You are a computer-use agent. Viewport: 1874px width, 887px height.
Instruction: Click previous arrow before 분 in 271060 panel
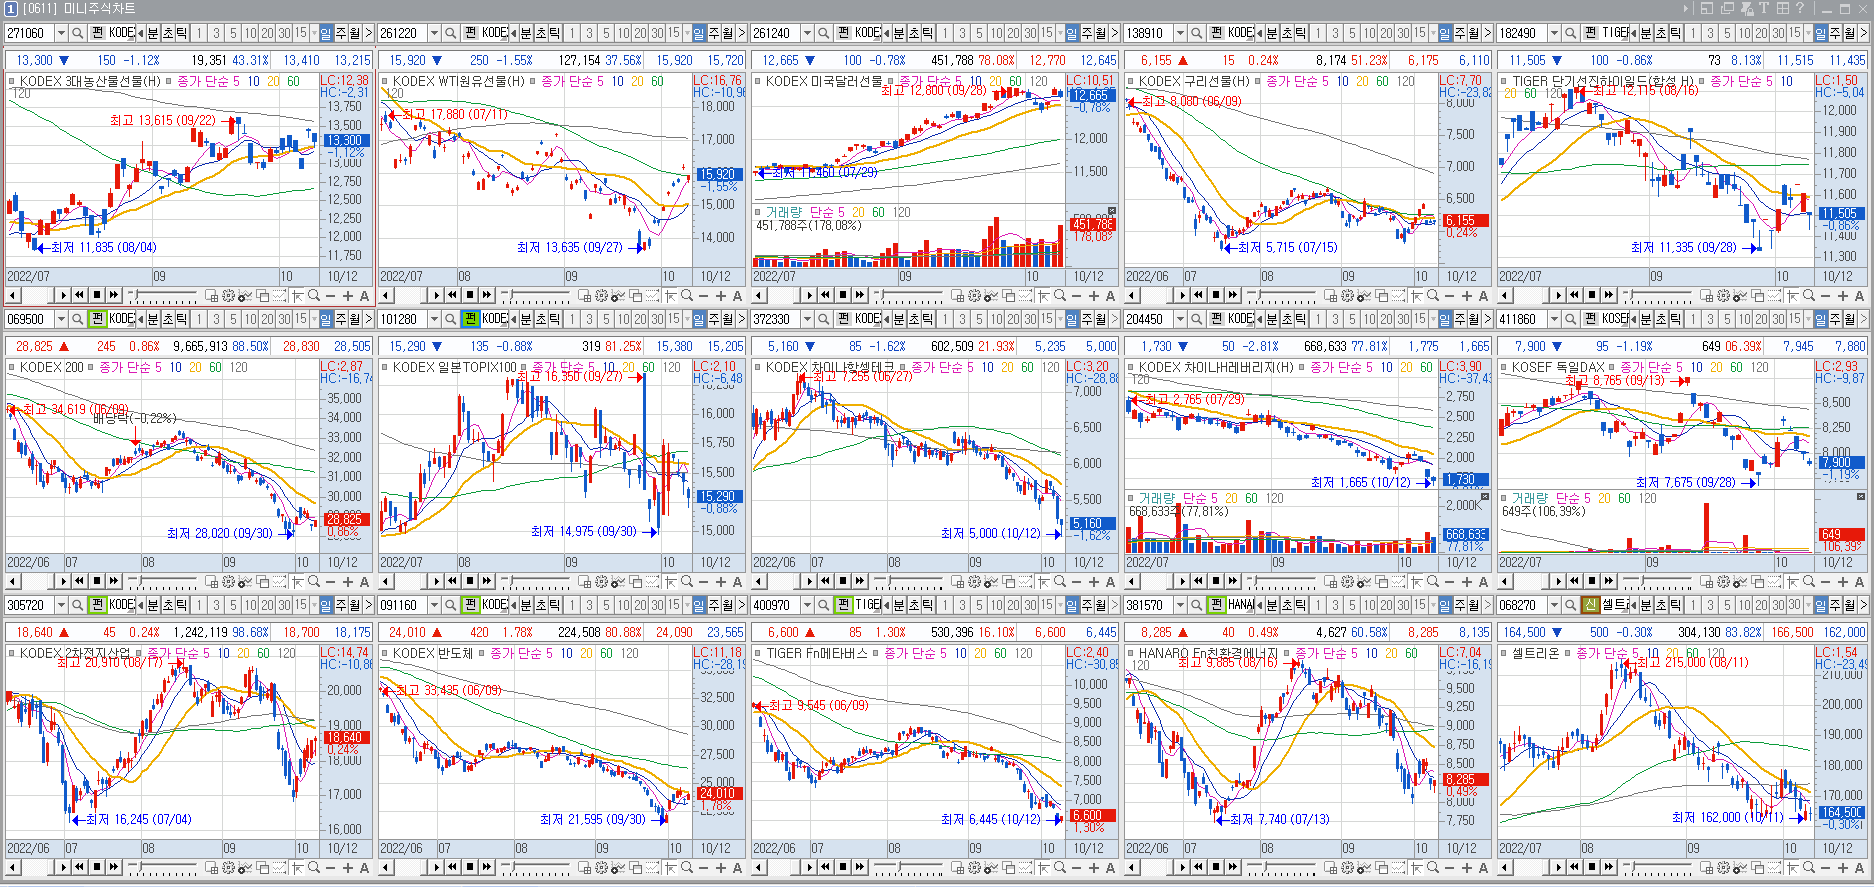pyautogui.click(x=140, y=33)
